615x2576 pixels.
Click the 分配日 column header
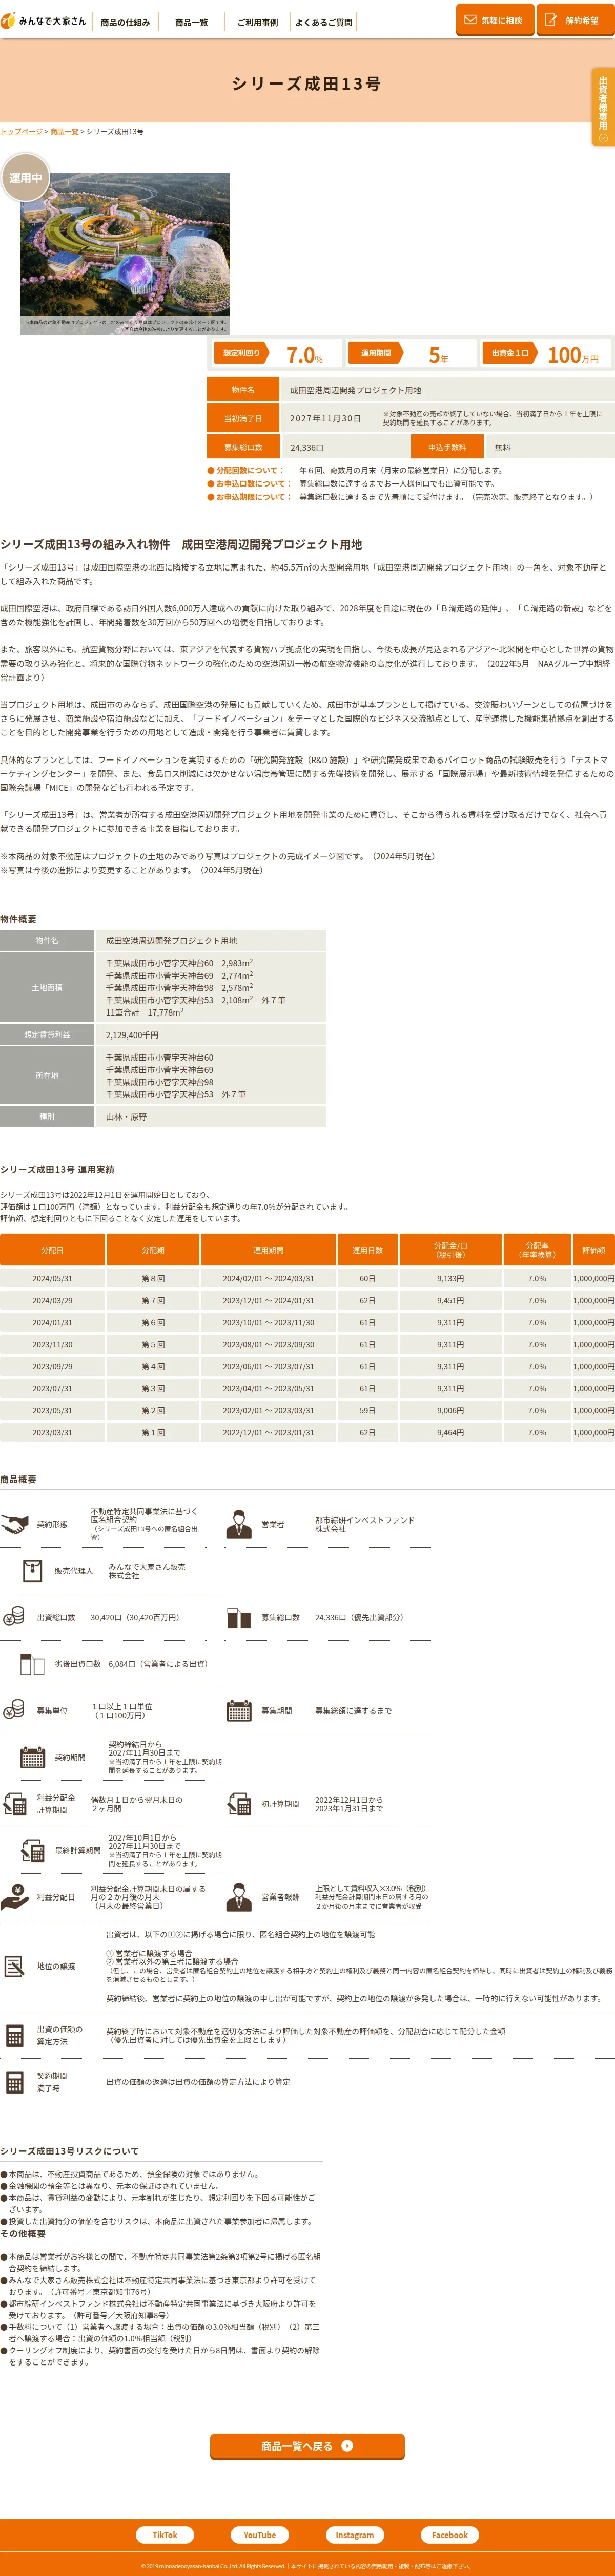pos(52,1250)
